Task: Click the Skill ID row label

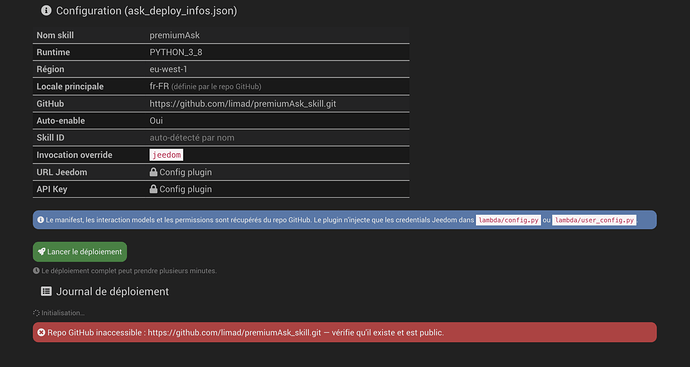Action: pyautogui.click(x=50, y=138)
